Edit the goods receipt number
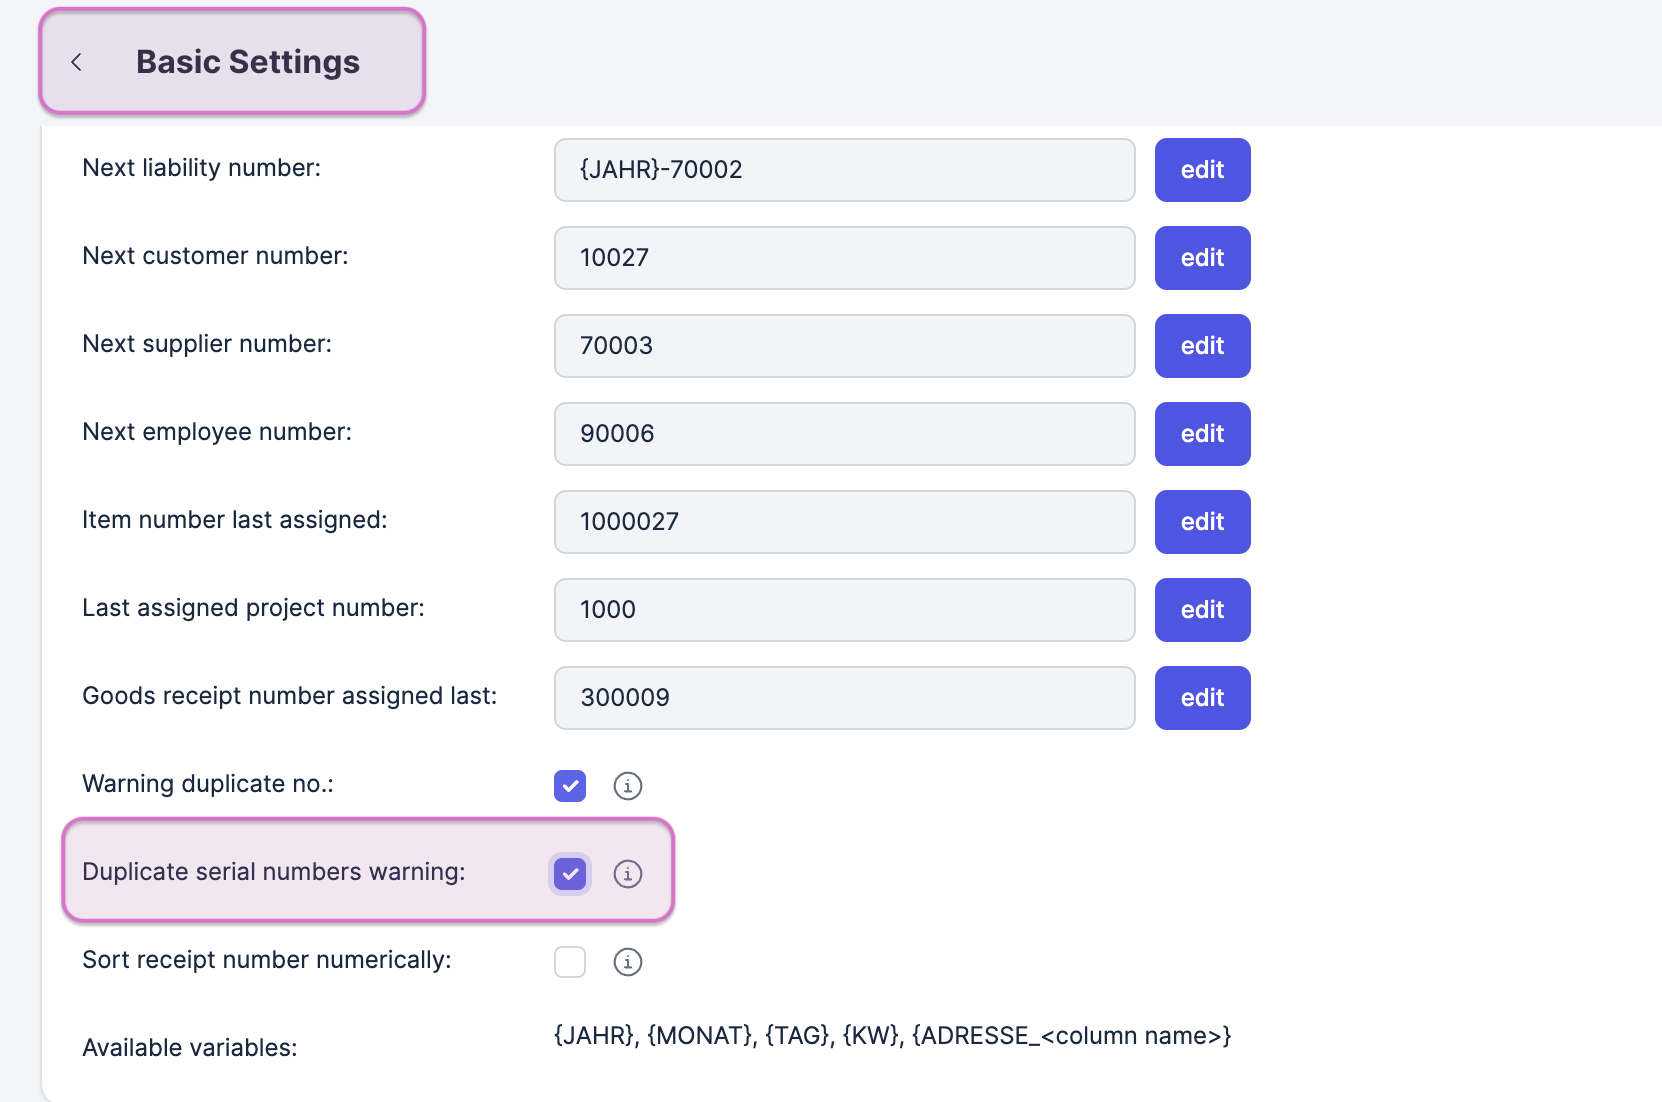 pyautogui.click(x=1202, y=698)
